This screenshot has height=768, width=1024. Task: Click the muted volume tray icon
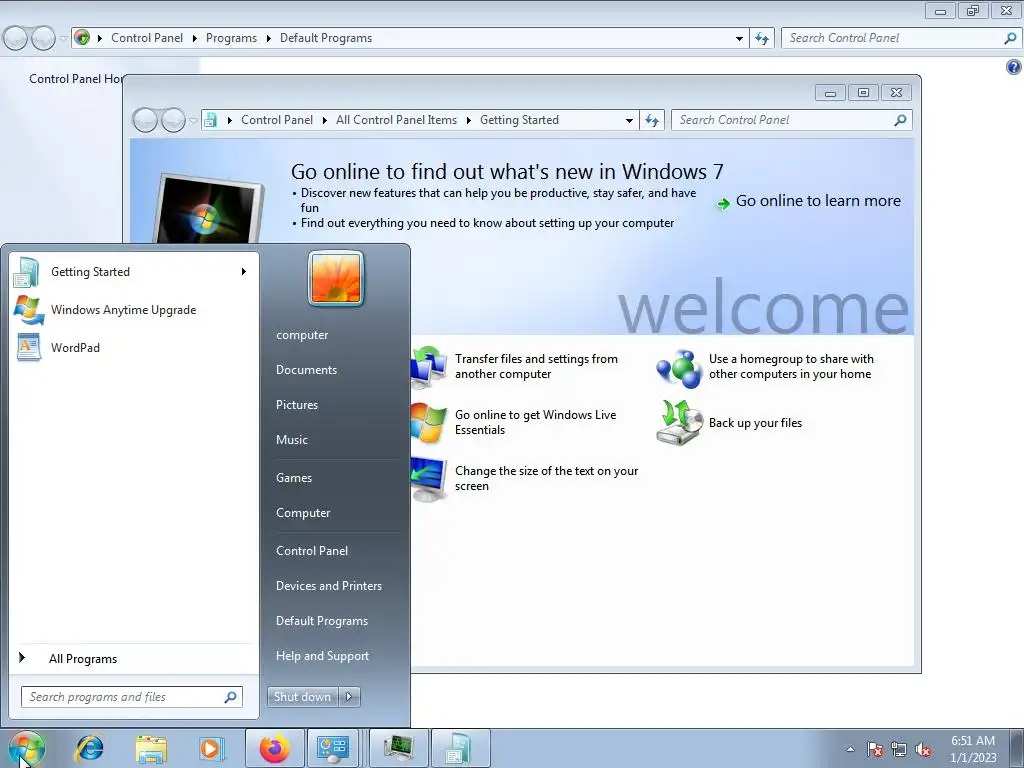click(x=923, y=749)
